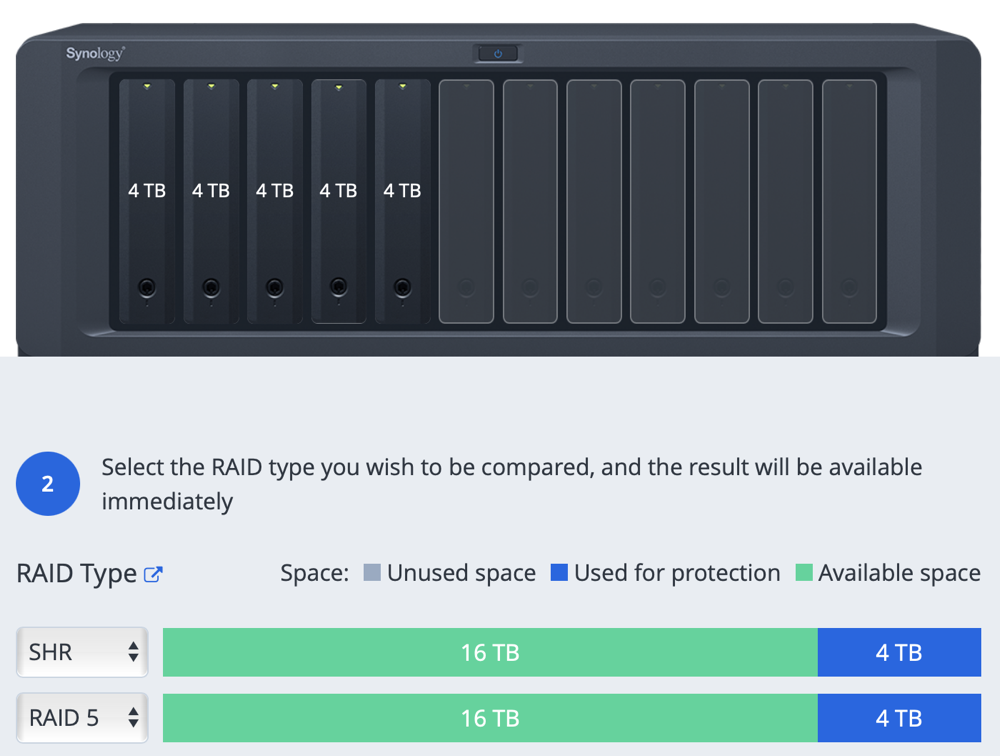
Task: Click the sixth empty drive bay
Action: pos(466,200)
